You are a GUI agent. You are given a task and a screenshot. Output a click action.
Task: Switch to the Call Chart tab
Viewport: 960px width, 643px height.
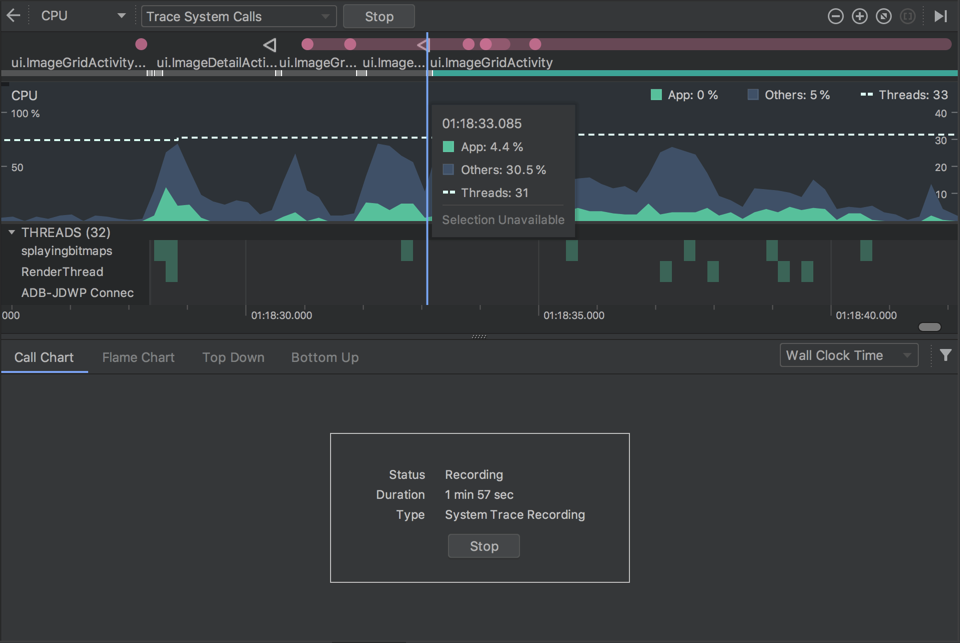(x=44, y=358)
